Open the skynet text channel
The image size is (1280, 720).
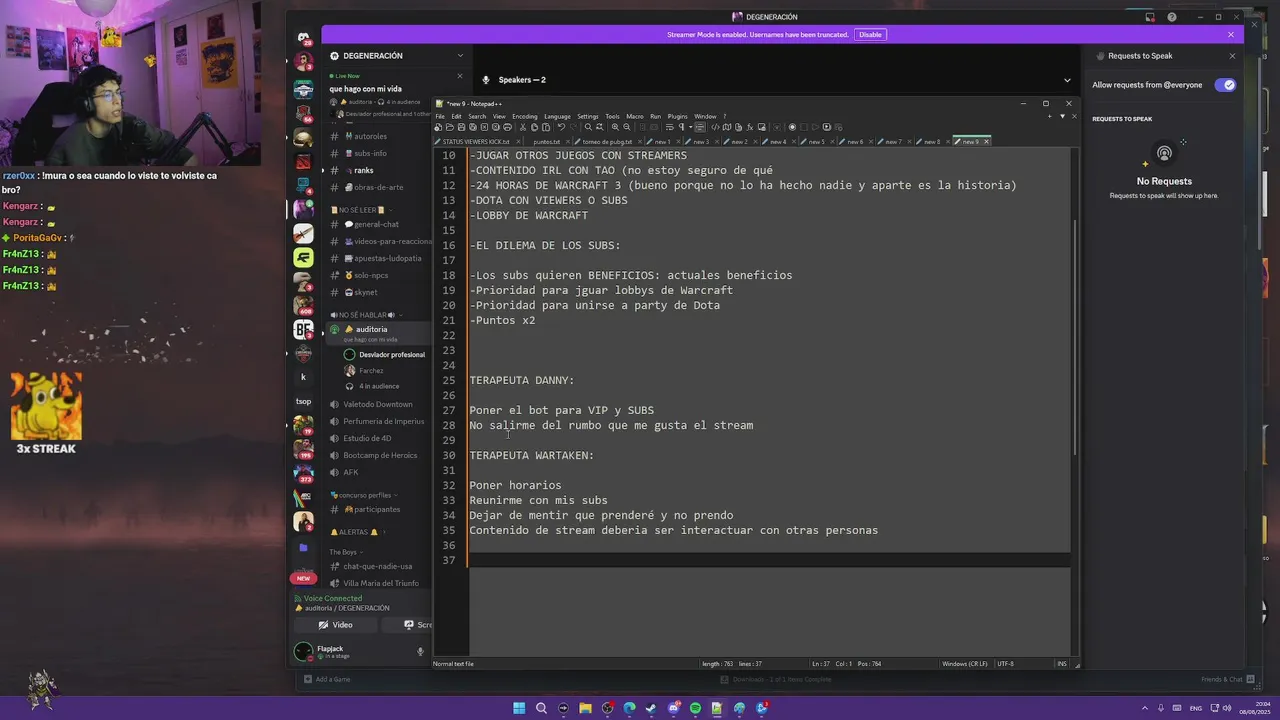pos(366,292)
